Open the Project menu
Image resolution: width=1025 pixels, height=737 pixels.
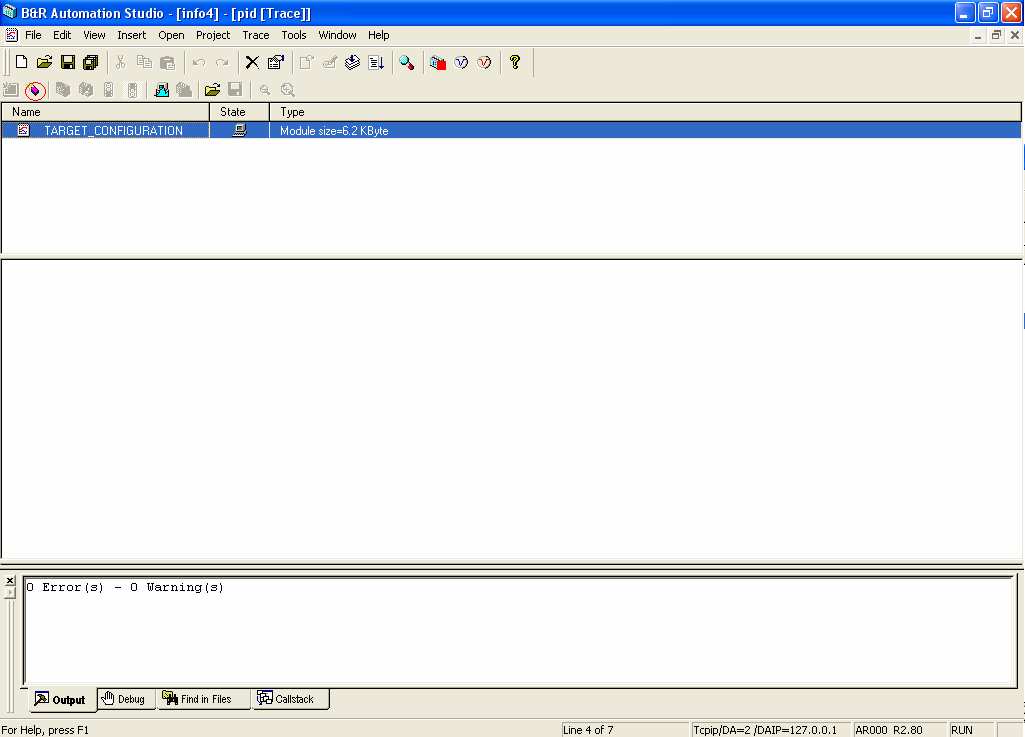[x=213, y=35]
